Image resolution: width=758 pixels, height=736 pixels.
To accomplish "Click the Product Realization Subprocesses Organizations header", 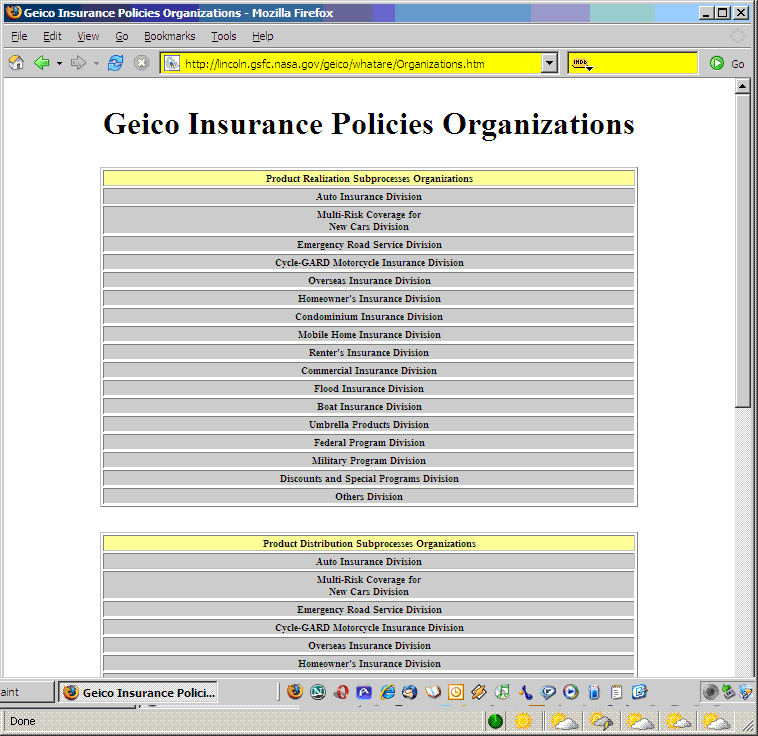I will (x=369, y=178).
